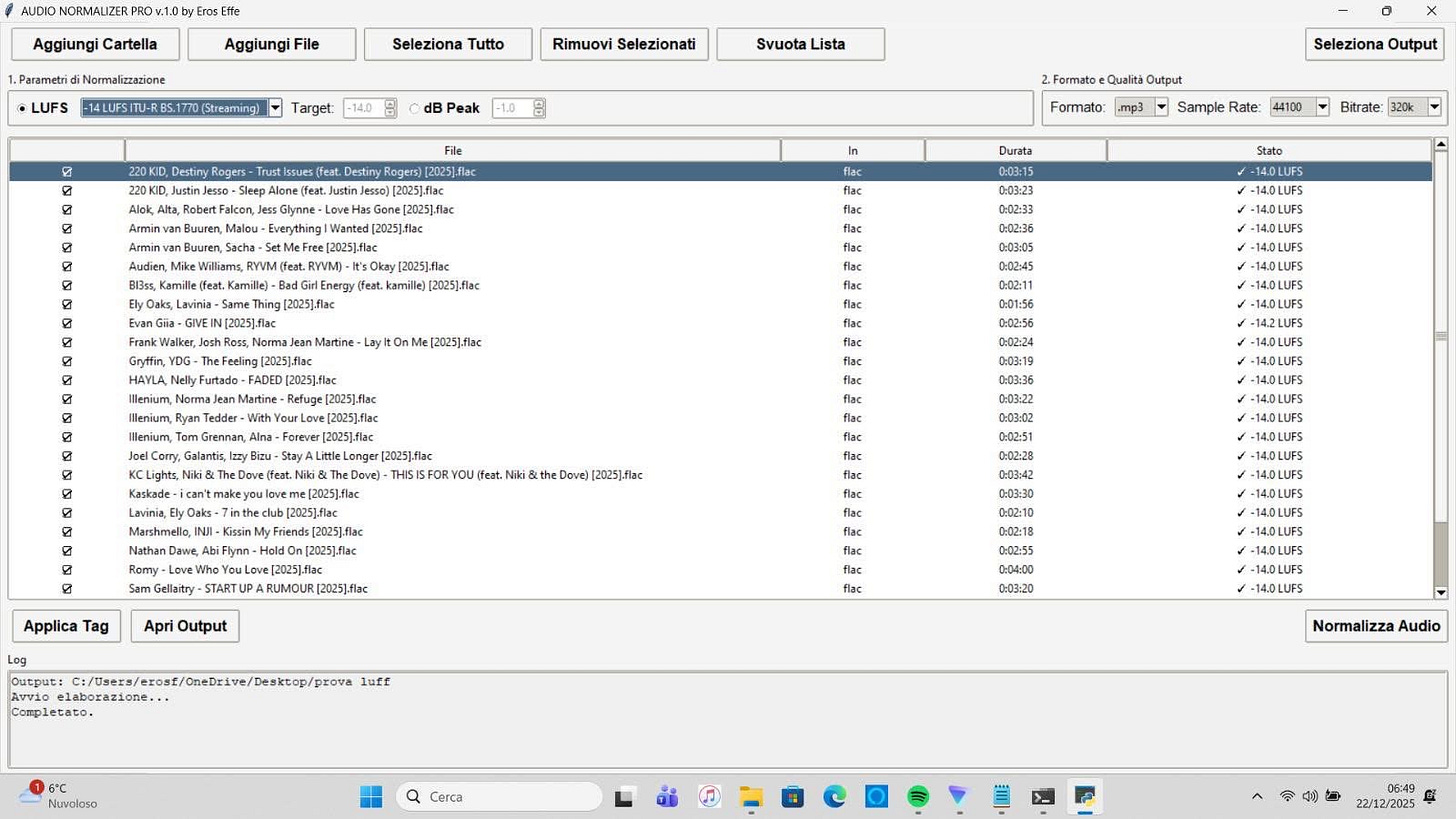The image size is (1456, 819).
Task: Click the Durata column header
Action: tap(1015, 151)
